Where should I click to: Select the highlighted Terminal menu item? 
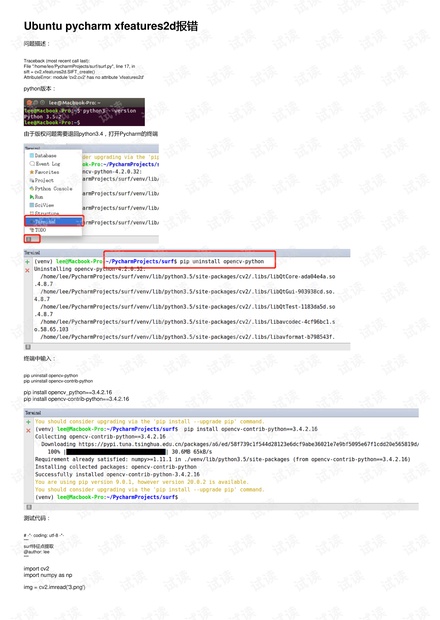point(54,221)
